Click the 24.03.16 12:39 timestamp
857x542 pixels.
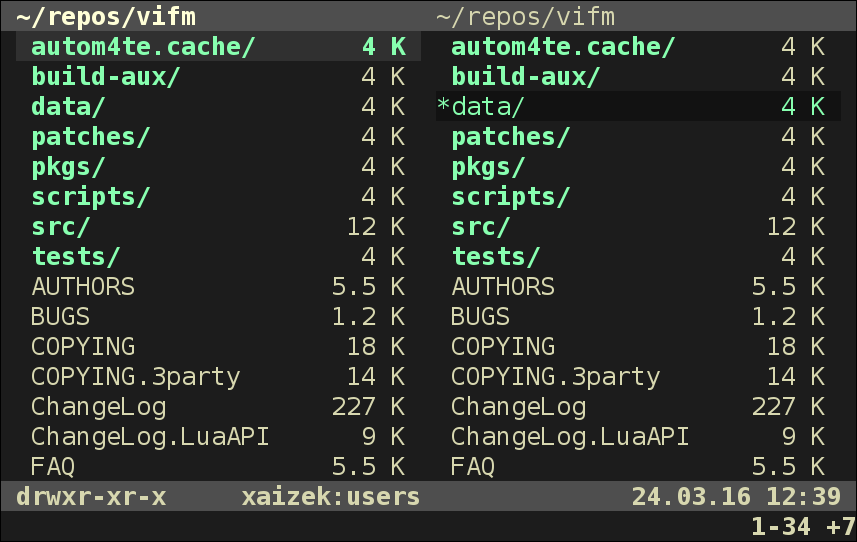click(x=736, y=497)
